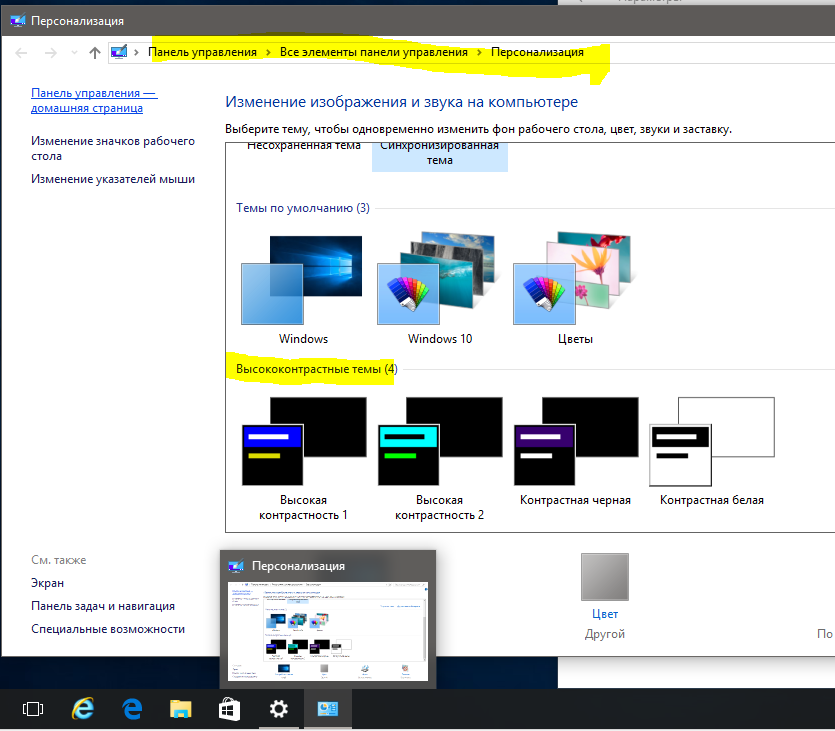Open File Explorer from taskbar
This screenshot has width=835, height=731.
[181, 709]
